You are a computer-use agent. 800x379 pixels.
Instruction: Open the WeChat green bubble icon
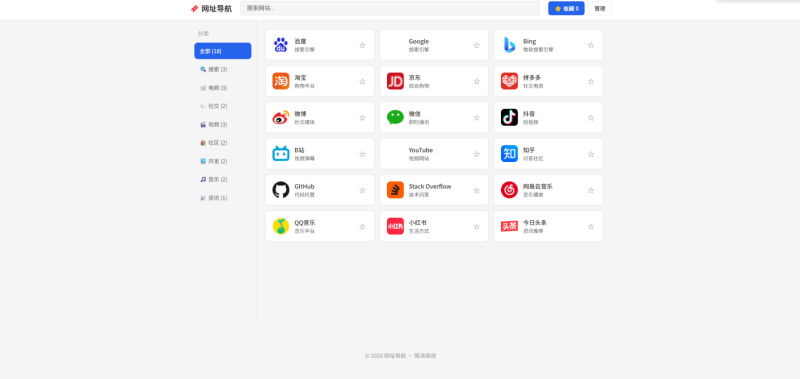point(395,117)
